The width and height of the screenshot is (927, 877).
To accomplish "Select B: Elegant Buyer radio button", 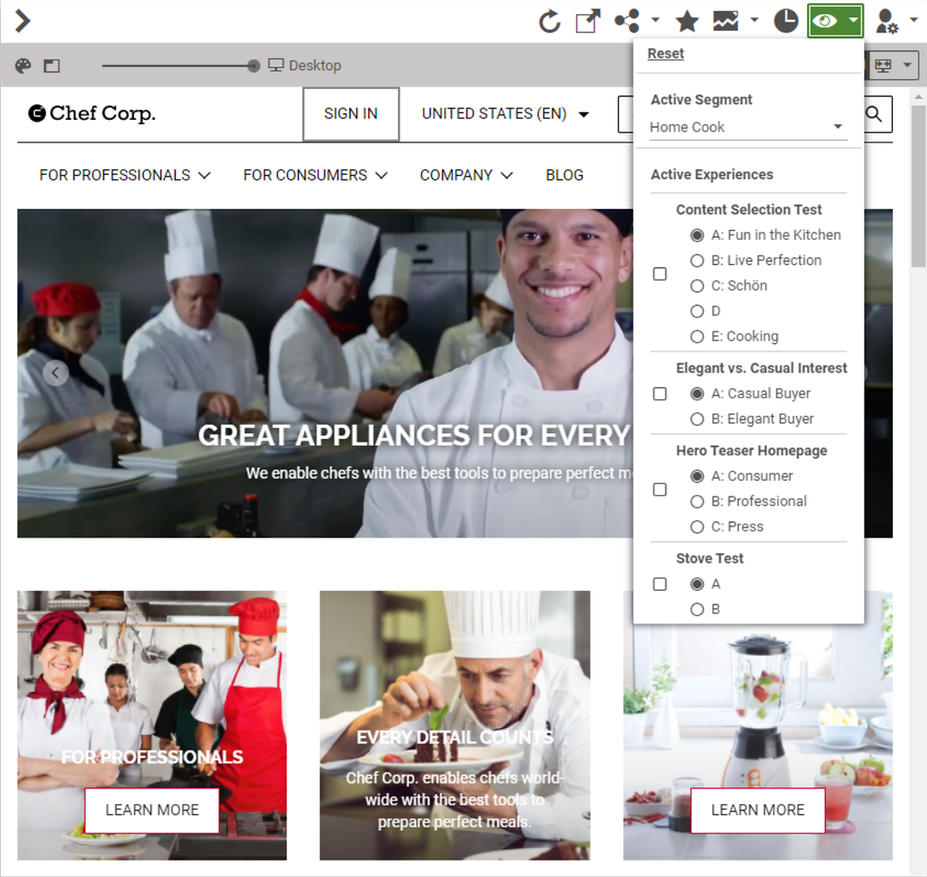I will (x=697, y=419).
